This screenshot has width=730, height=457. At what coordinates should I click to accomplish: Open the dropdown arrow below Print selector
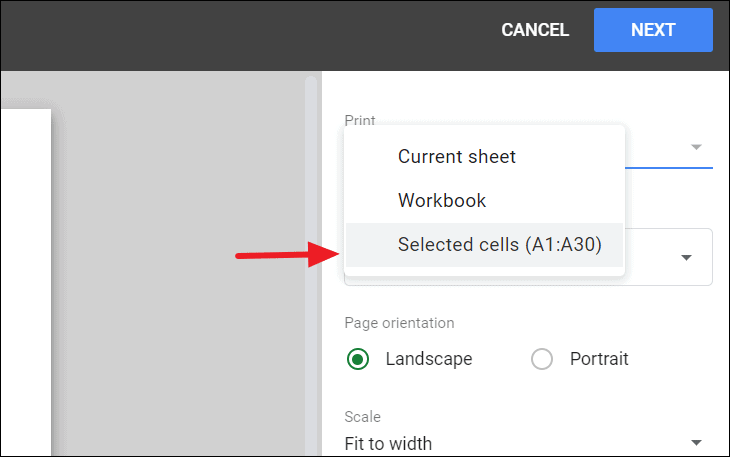click(686, 257)
